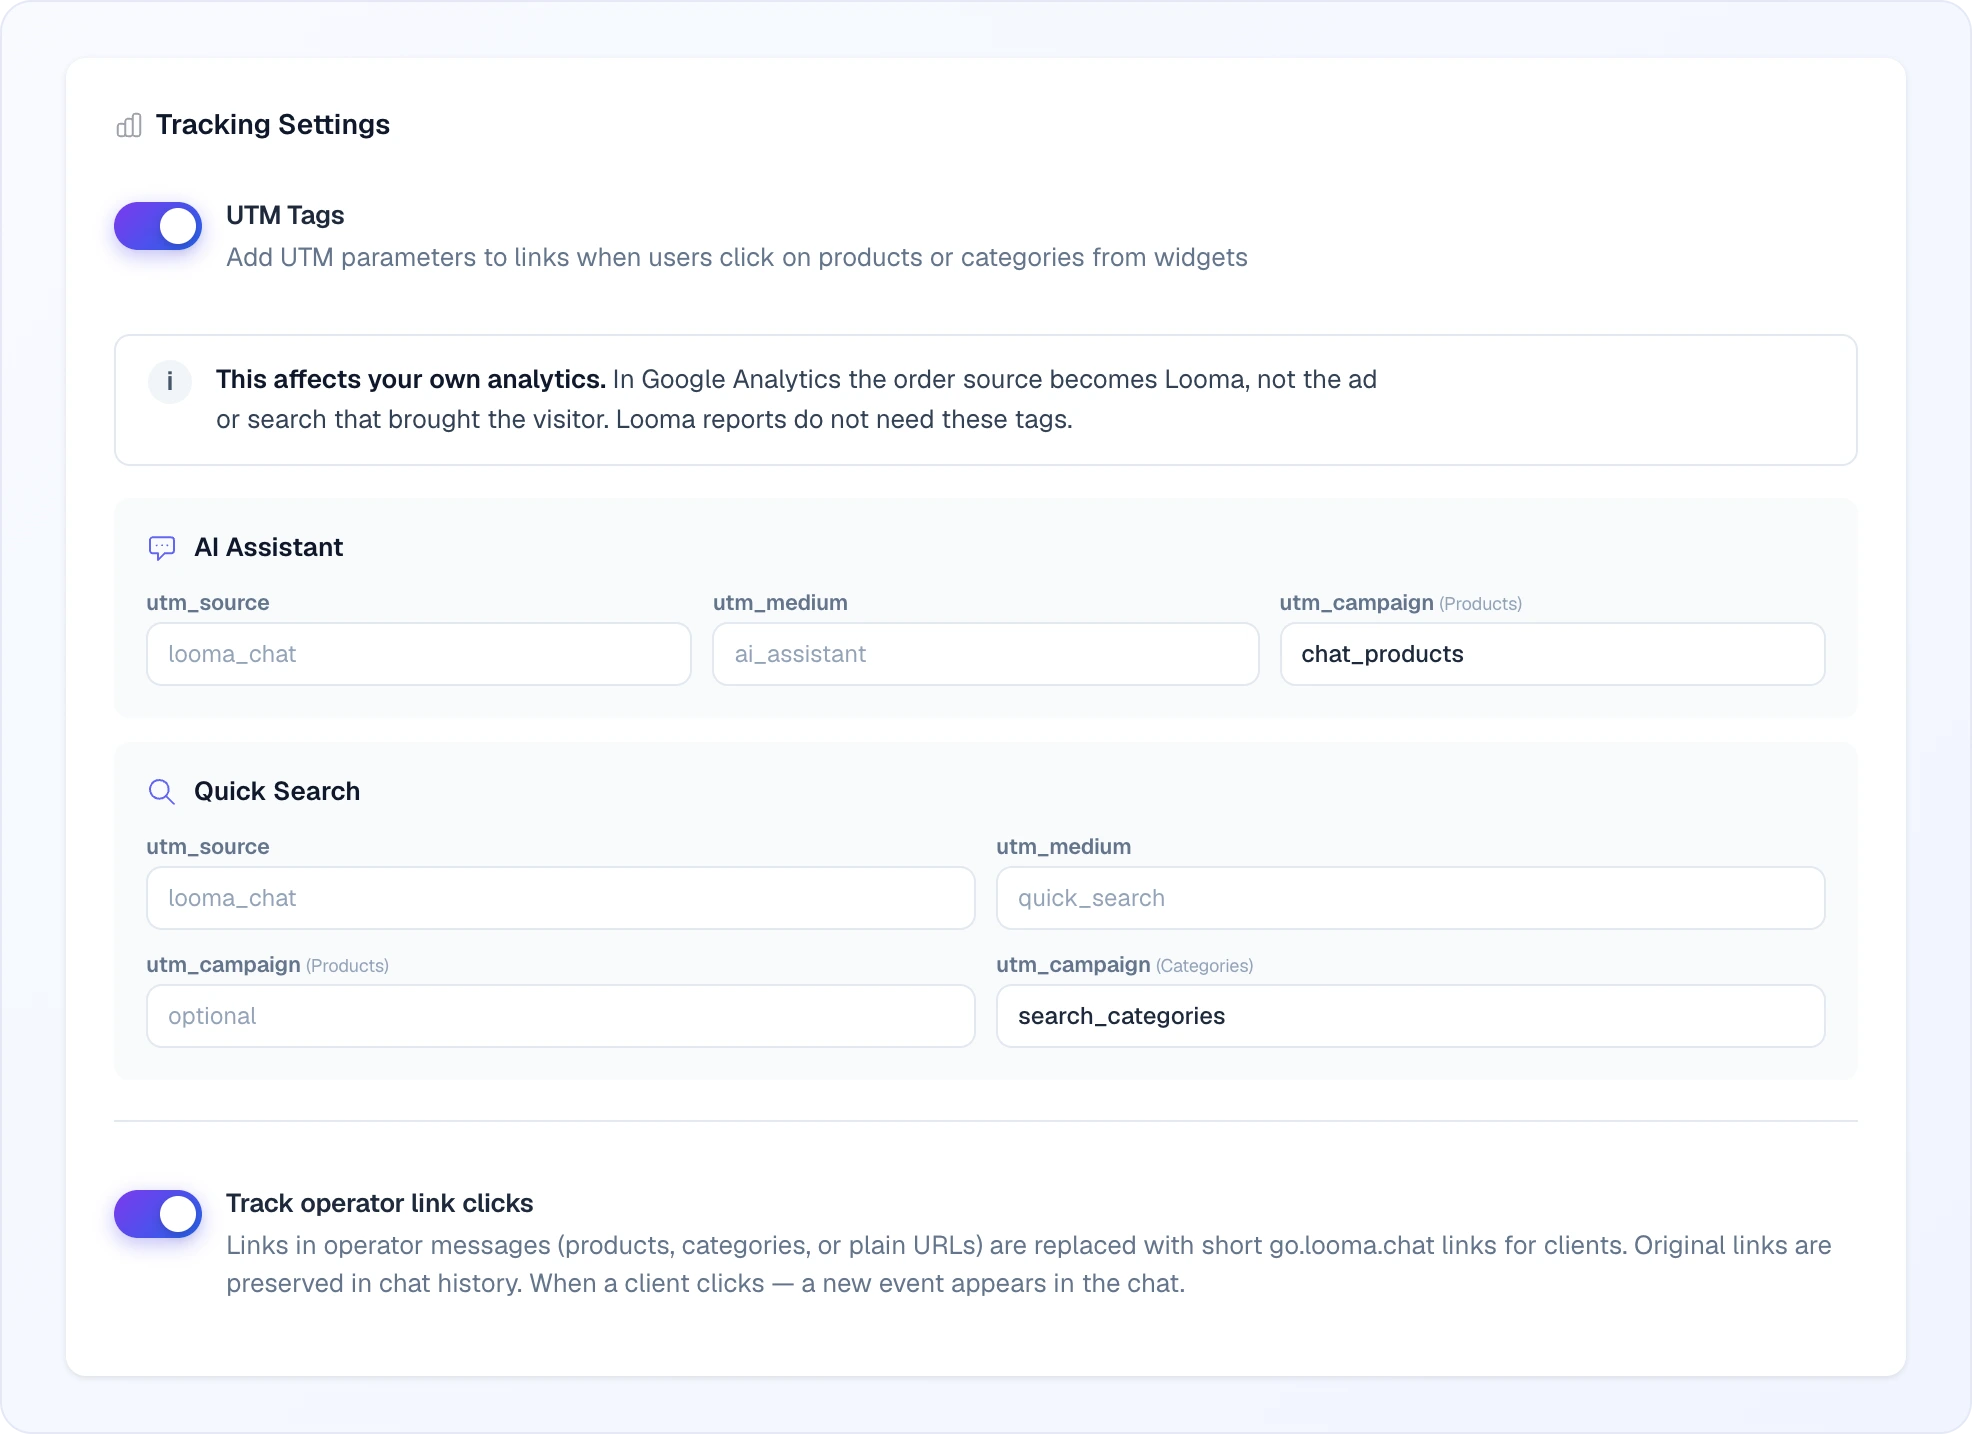
Task: Click the Quick Search section title
Action: 277,791
